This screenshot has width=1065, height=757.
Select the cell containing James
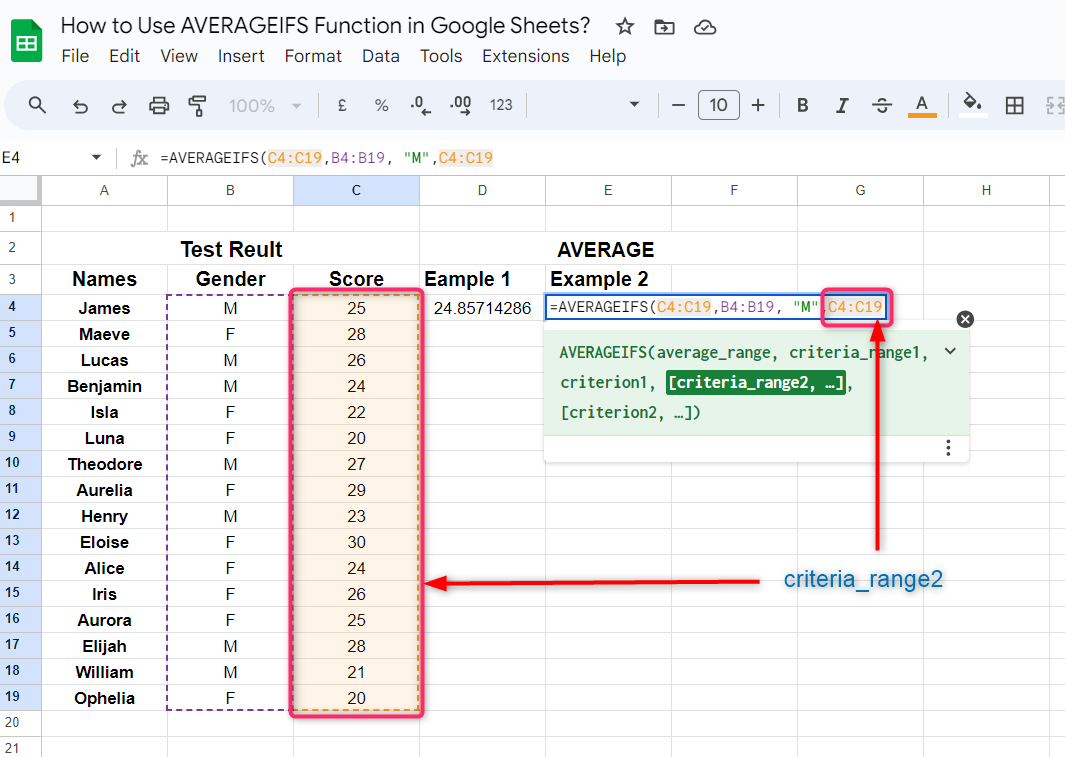click(104, 308)
